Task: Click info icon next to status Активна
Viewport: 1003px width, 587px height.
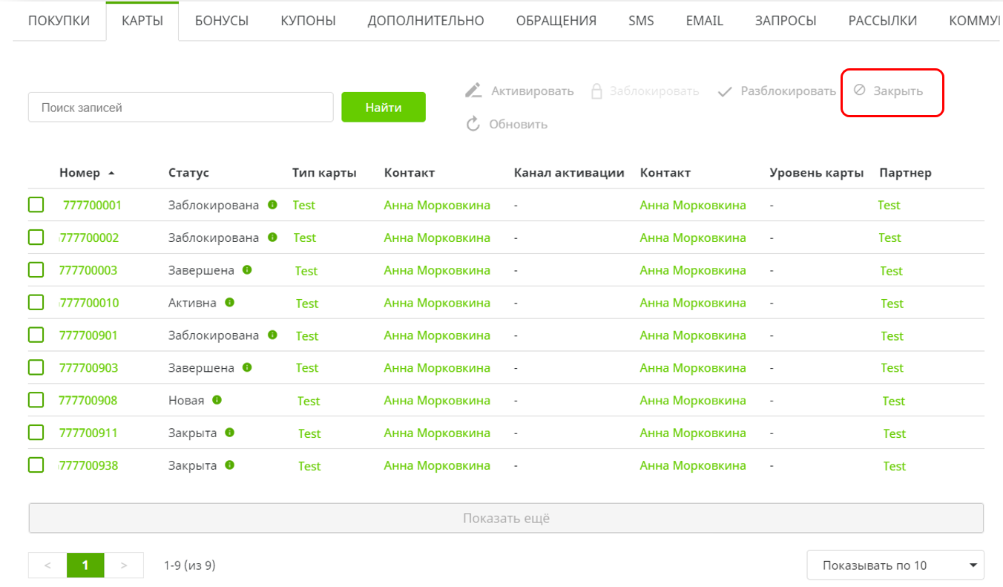Action: tap(229, 302)
